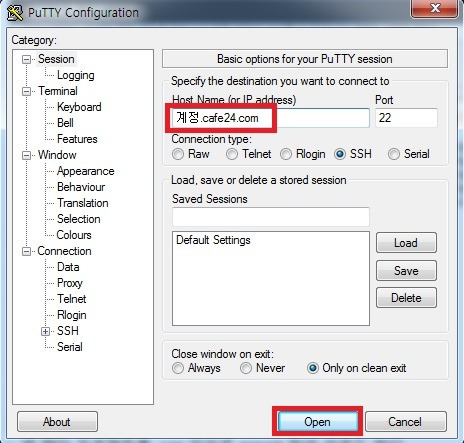Collapse the Terminal tree node
The height and width of the screenshot is (443, 464).
pos(26,91)
